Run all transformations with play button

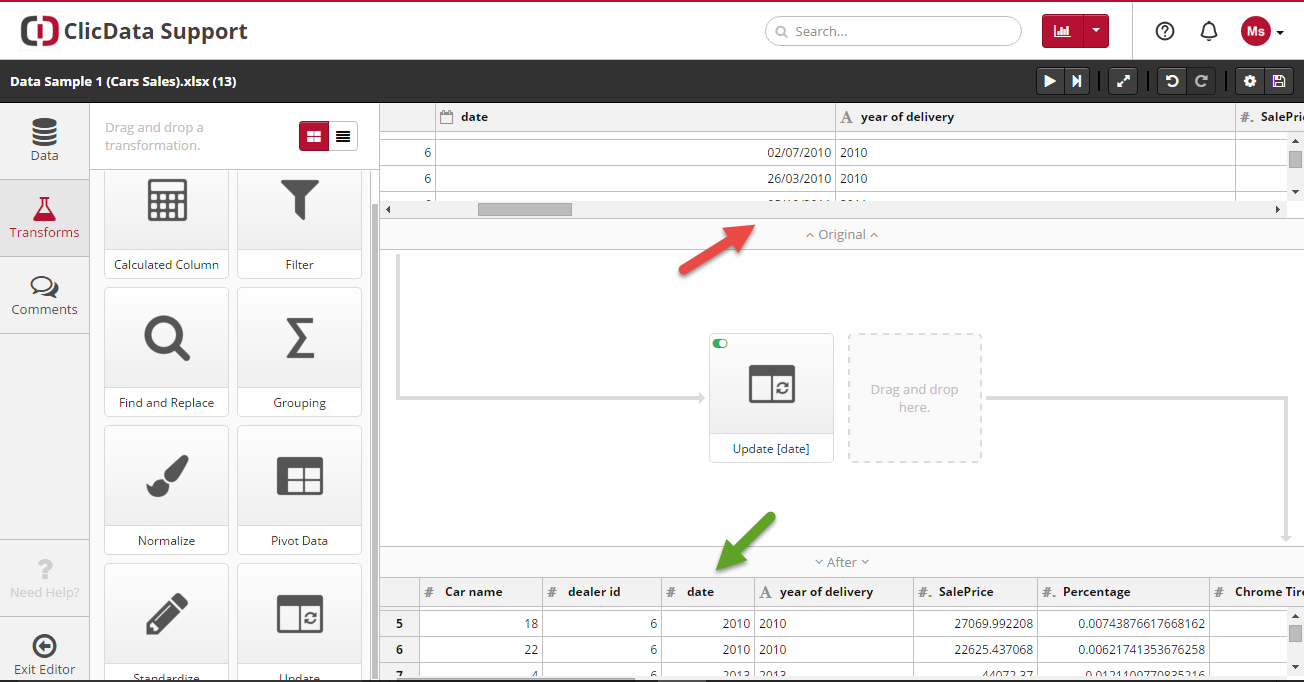[x=1049, y=81]
